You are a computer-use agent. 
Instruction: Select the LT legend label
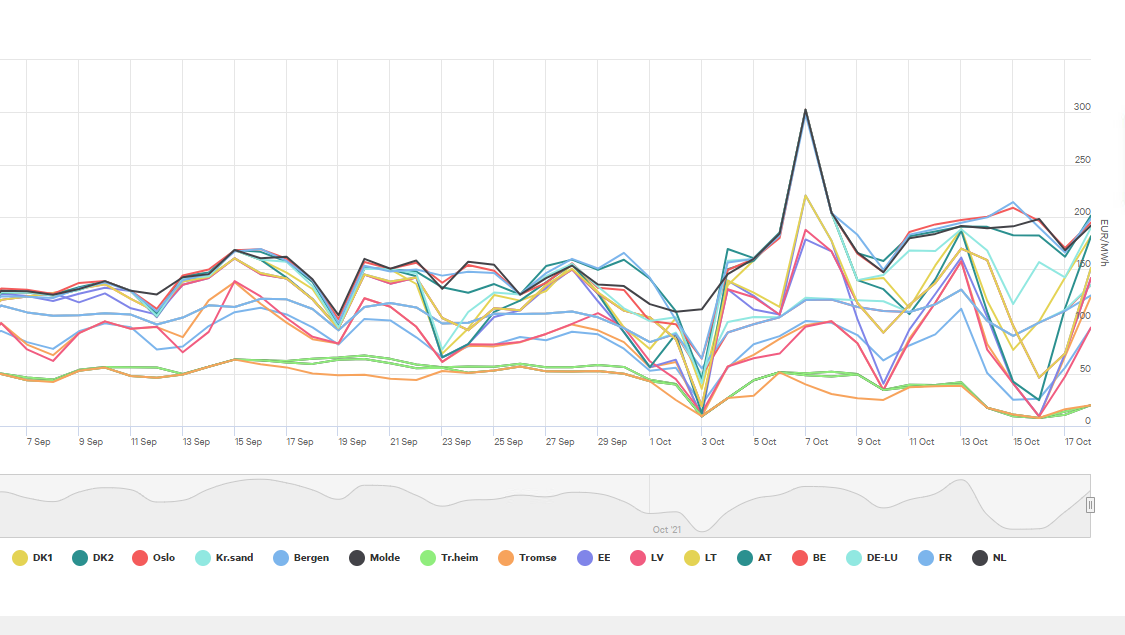click(709, 557)
